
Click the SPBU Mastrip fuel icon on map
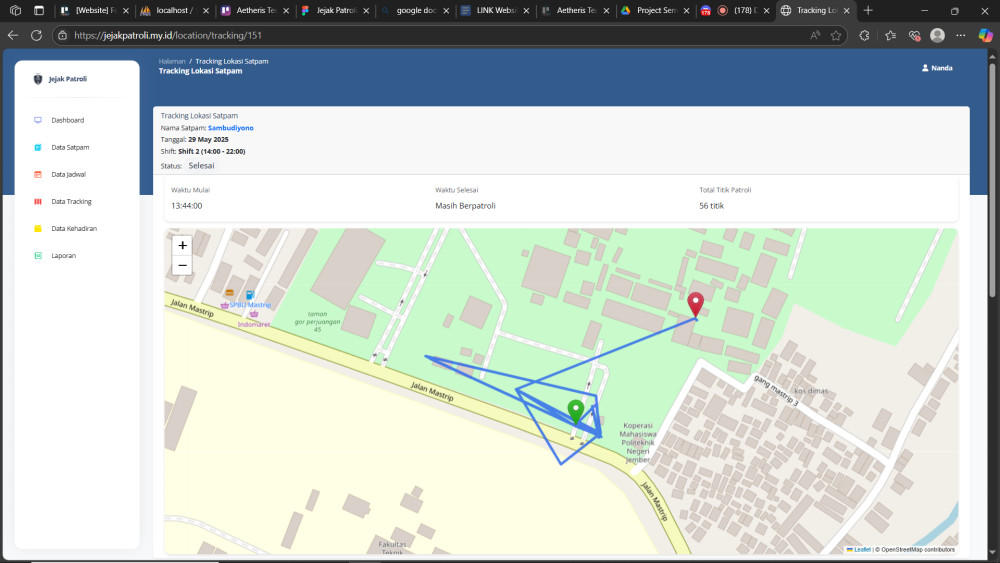[x=251, y=295]
